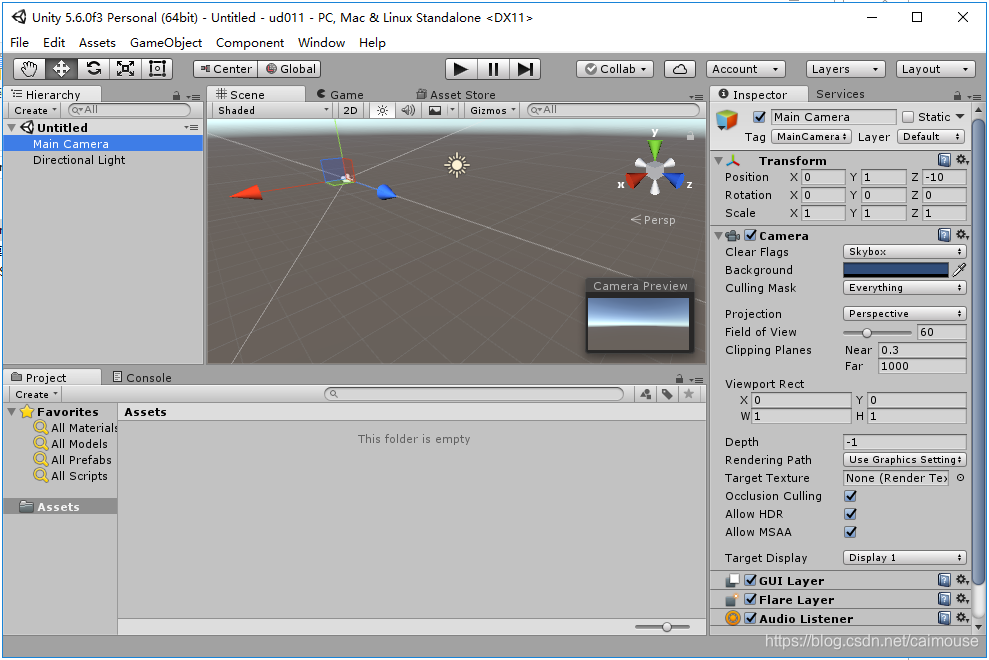The height and width of the screenshot is (660, 989).
Task: Open Audio Listener gear settings
Action: click(962, 618)
